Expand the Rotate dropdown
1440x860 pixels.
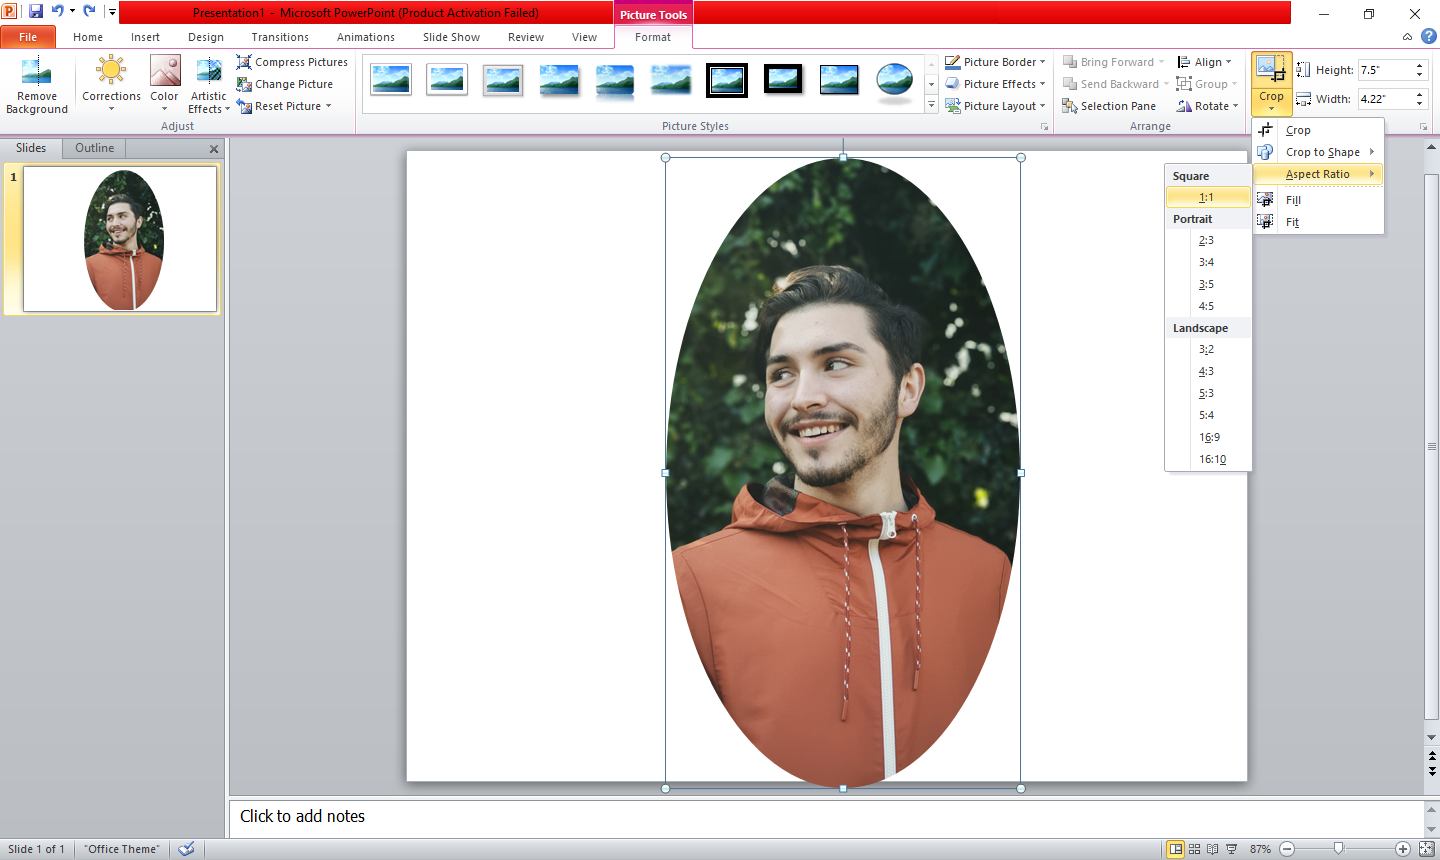[x=1235, y=106]
